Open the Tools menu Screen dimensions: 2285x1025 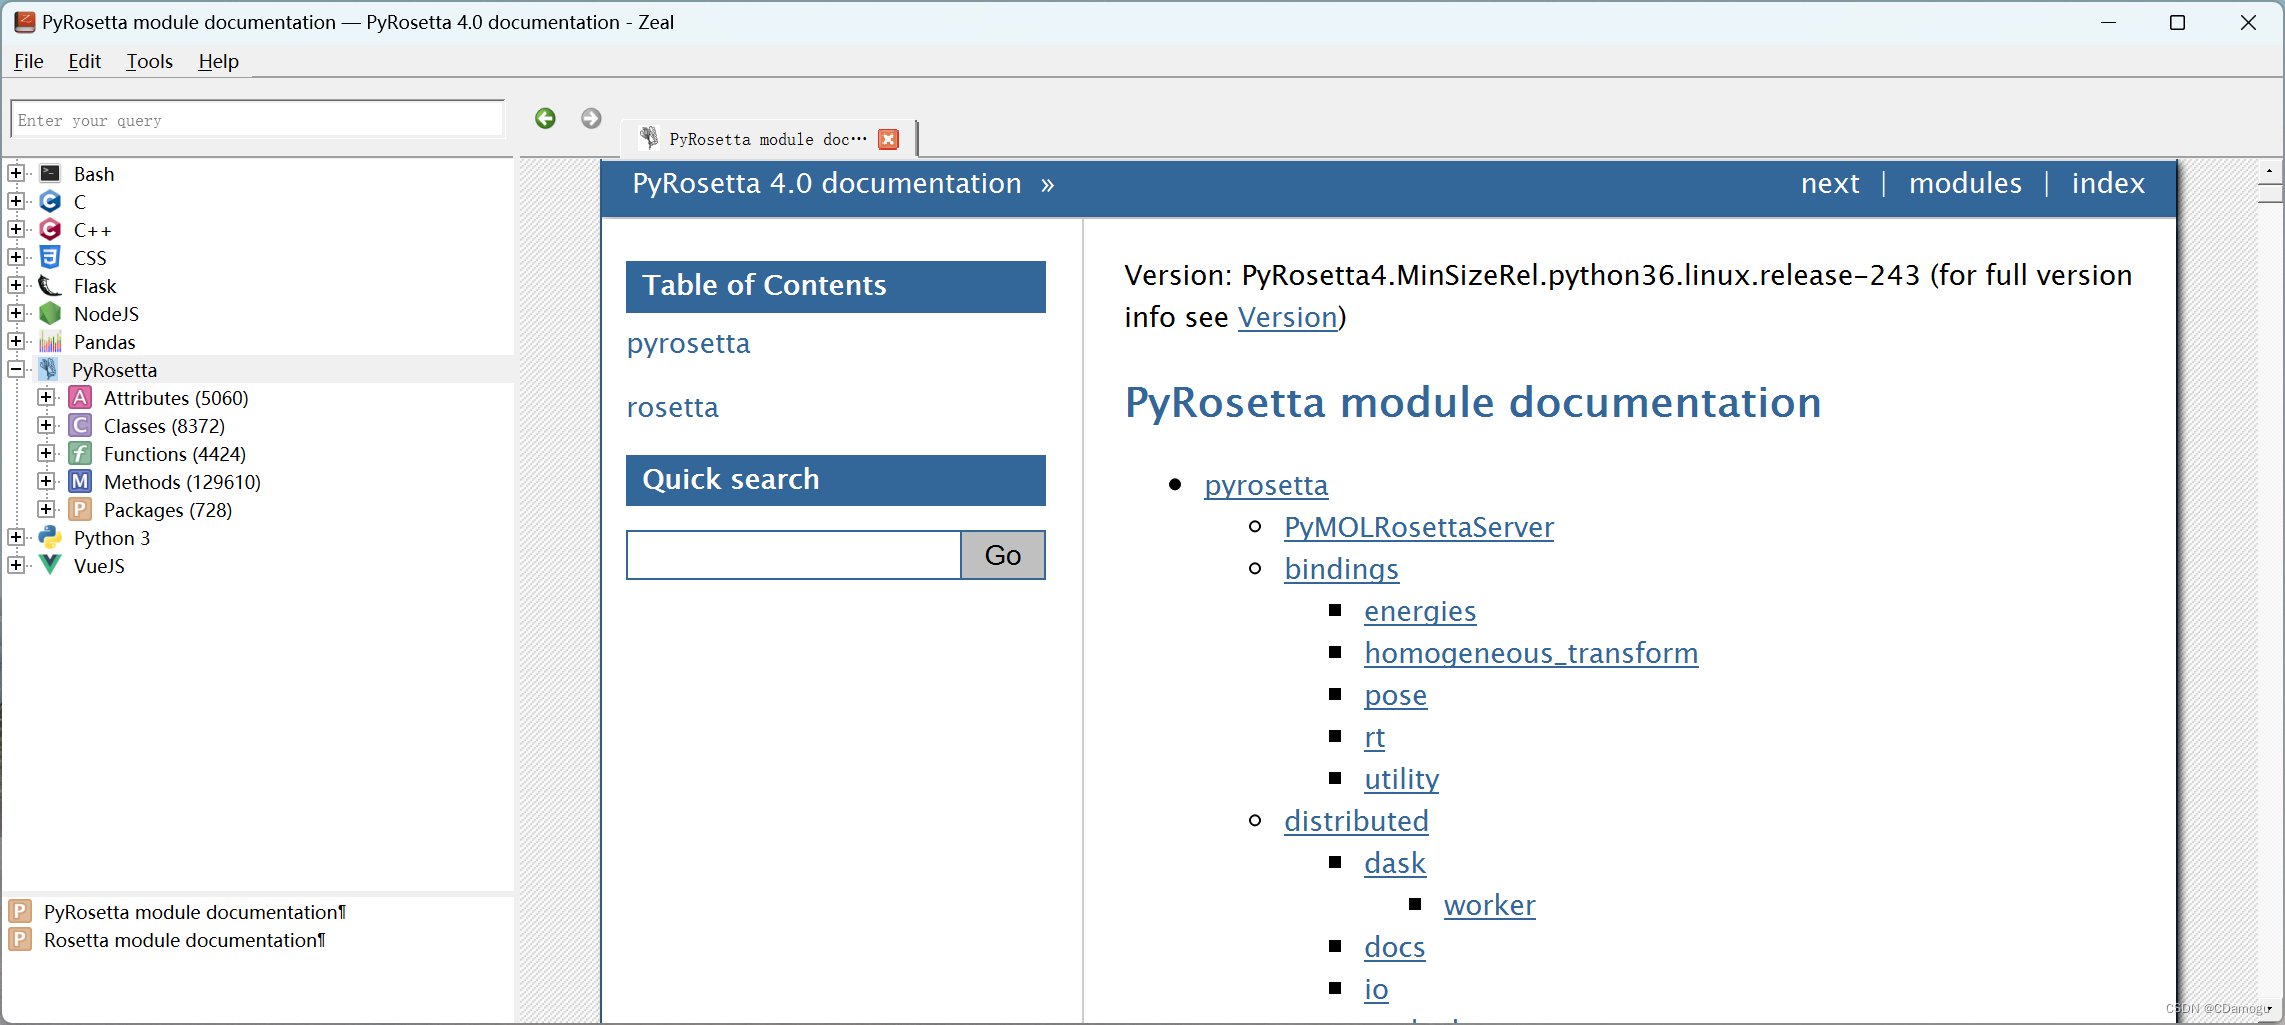click(x=149, y=61)
